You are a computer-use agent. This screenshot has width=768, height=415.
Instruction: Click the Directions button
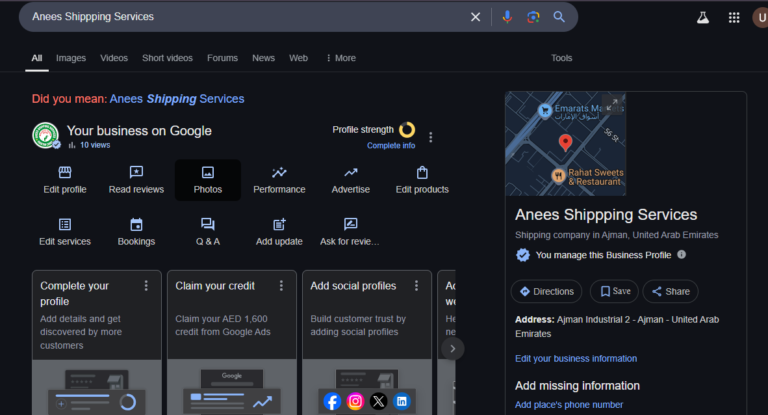coord(546,291)
